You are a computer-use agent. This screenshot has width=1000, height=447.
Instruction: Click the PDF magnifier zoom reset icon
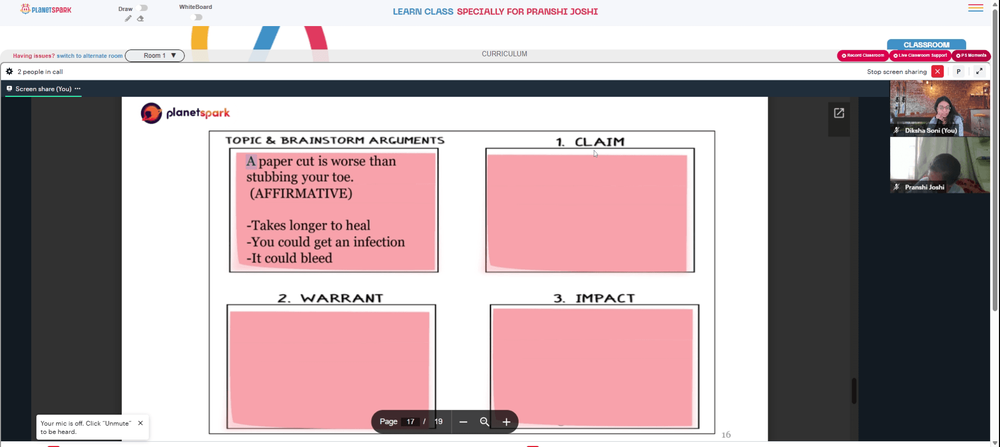tap(485, 421)
